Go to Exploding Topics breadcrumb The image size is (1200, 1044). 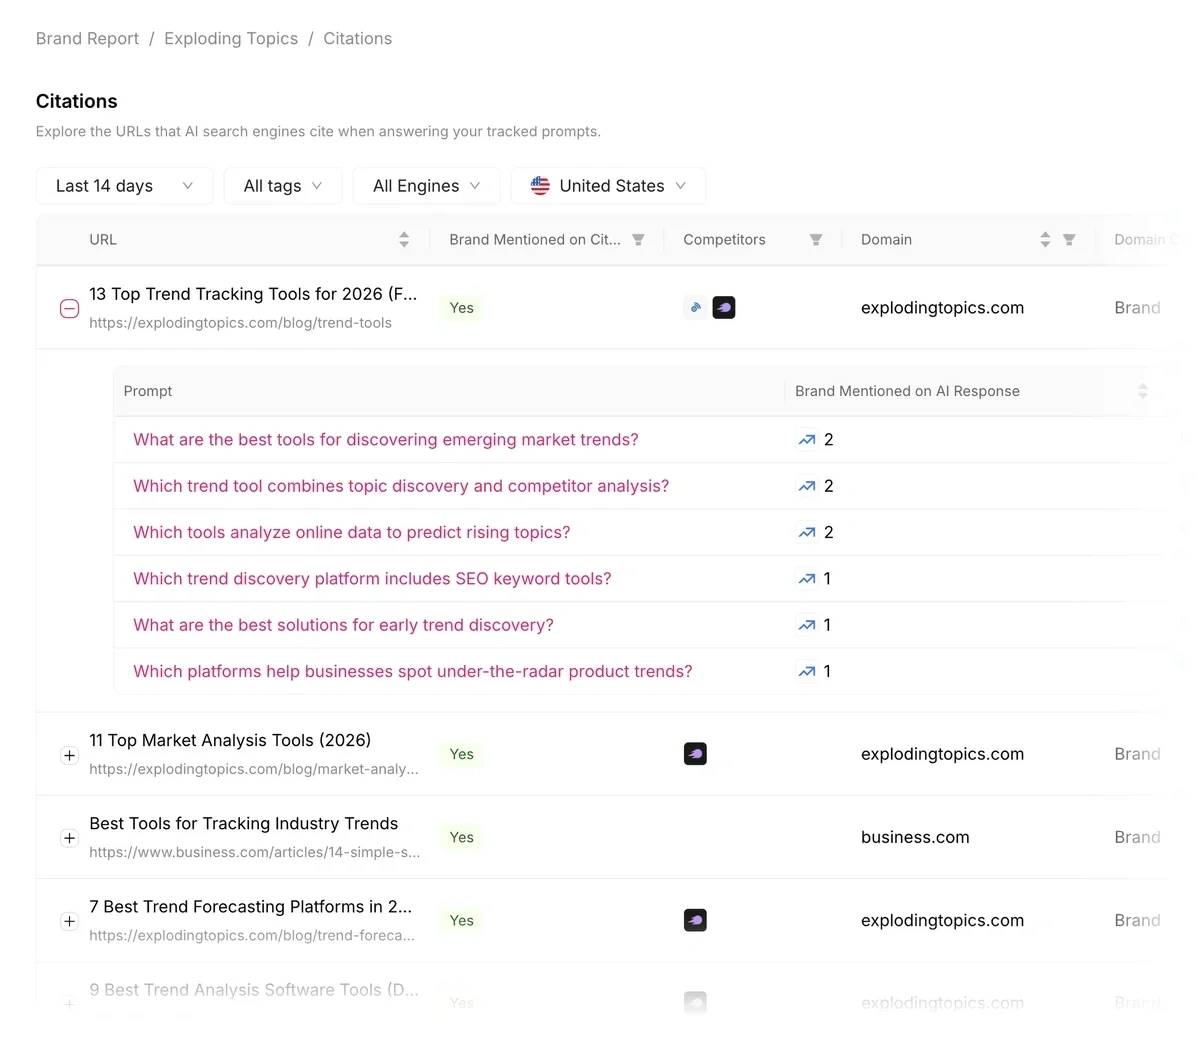tap(231, 39)
